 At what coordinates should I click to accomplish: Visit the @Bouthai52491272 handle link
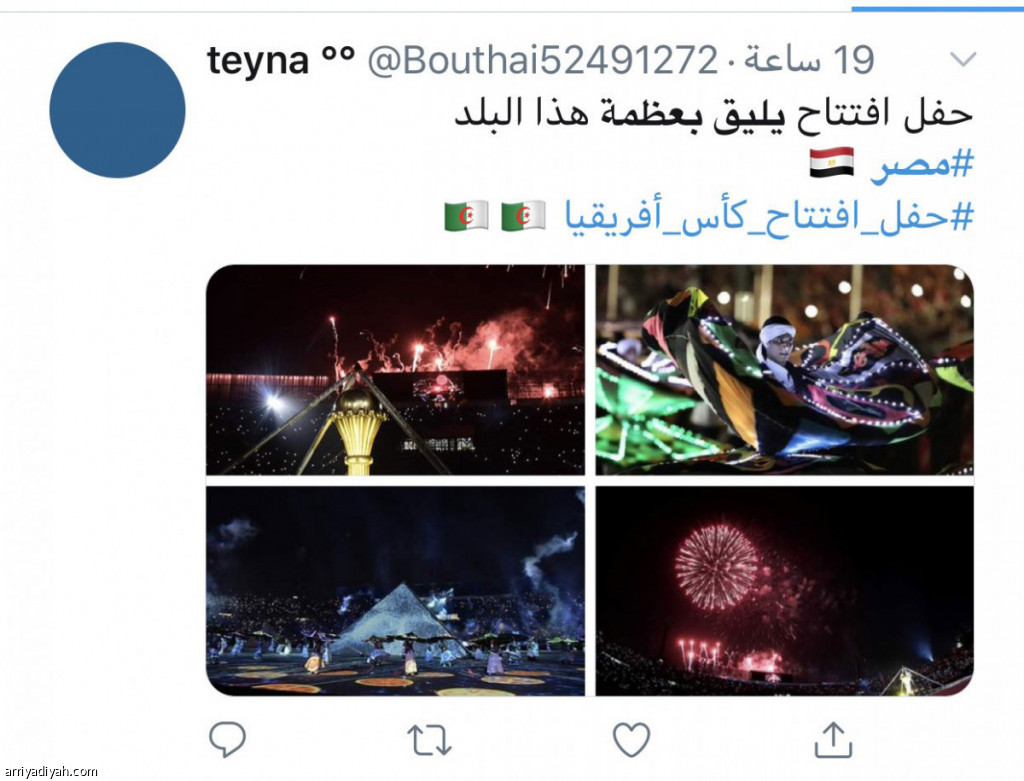[543, 60]
